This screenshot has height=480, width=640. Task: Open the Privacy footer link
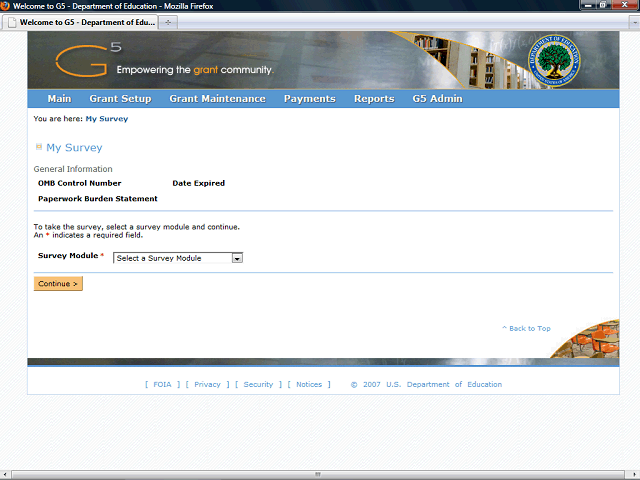click(207, 384)
